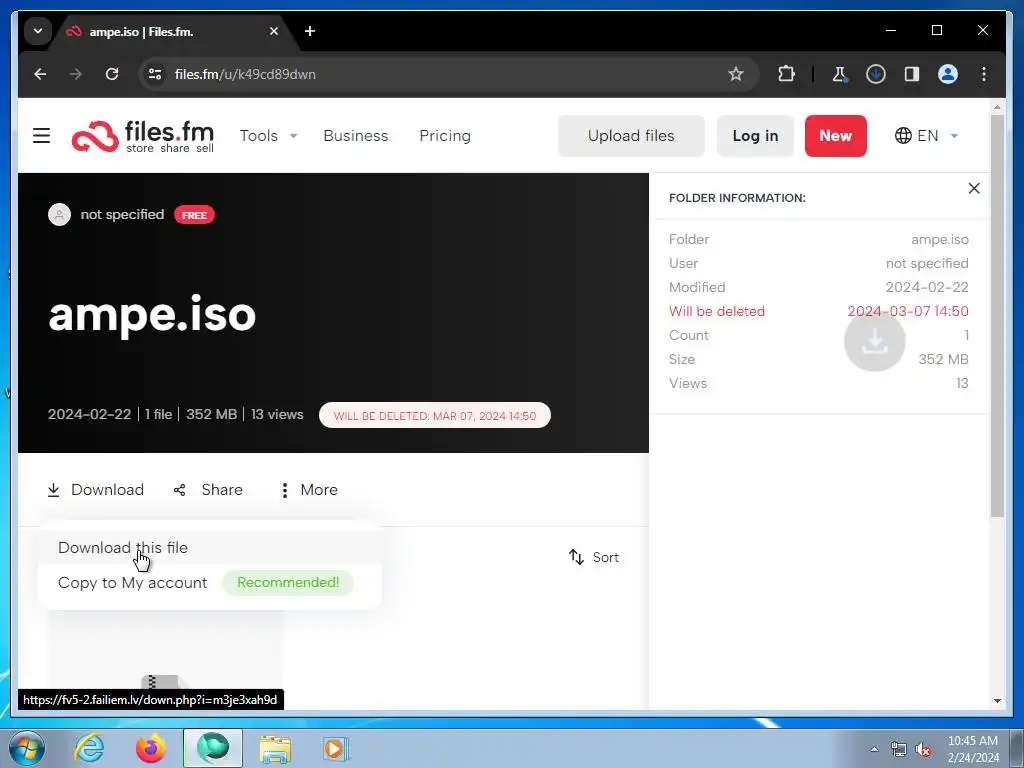The image size is (1024, 768).
Task: Click the Log in button
Action: 755,136
